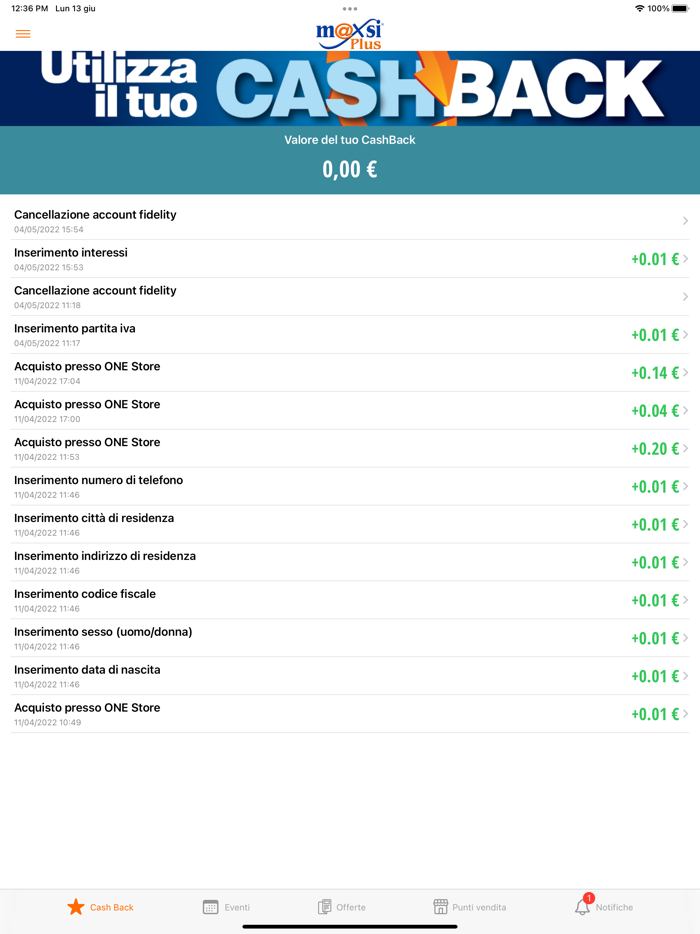
Task: Open the Inserimento interessi entry
Action: tap(350, 259)
